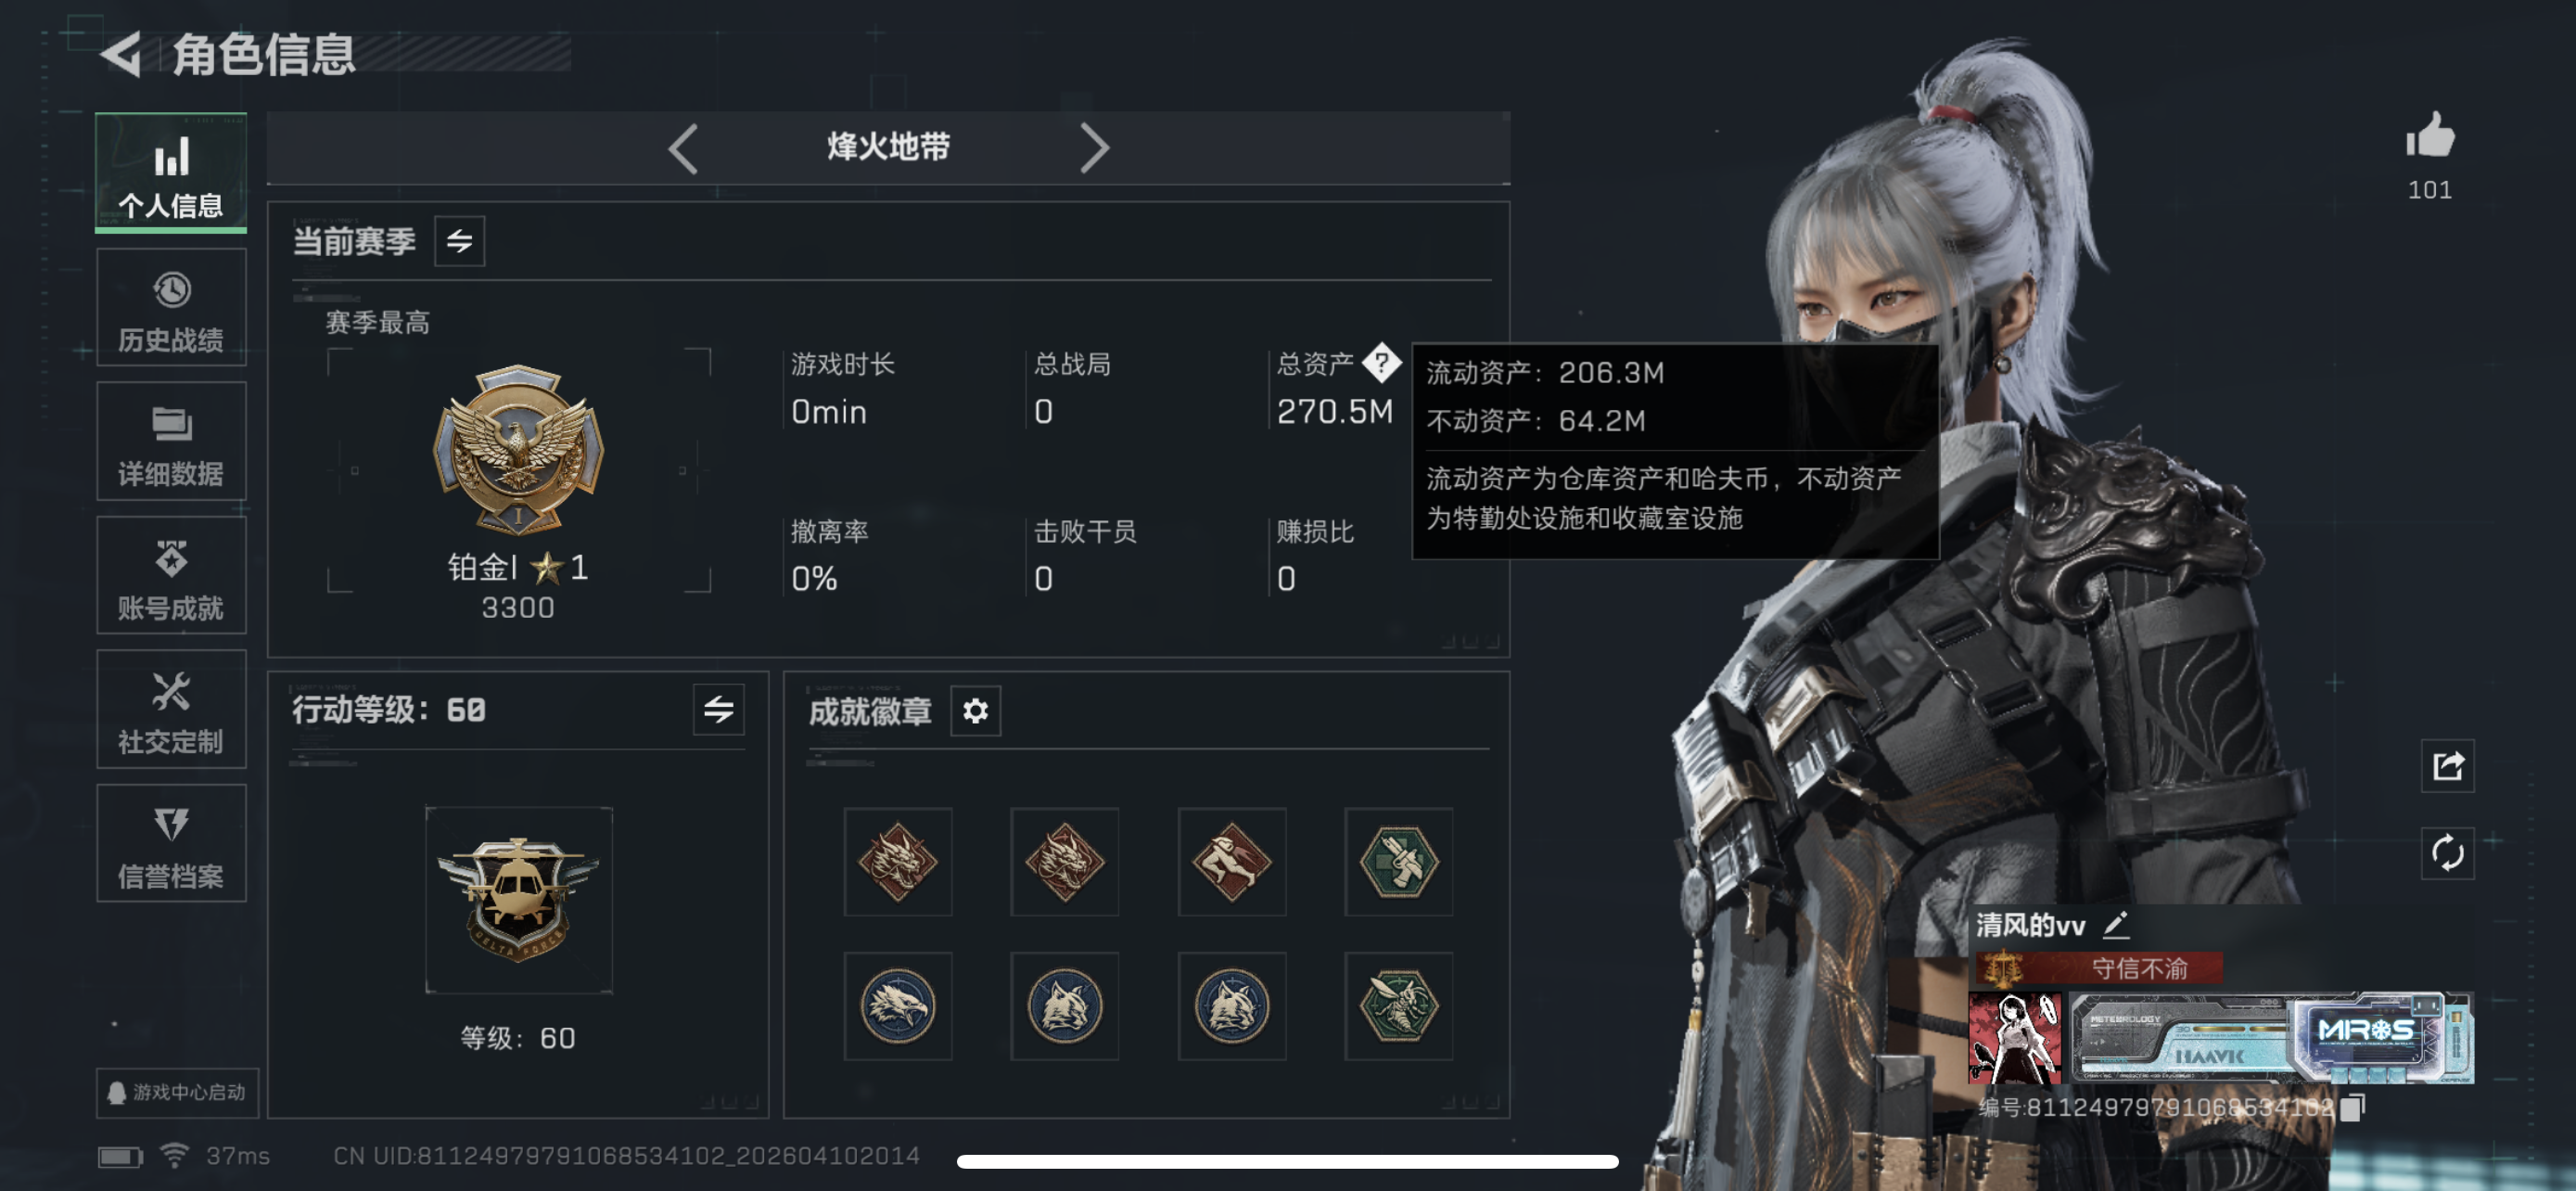Switch to previous mode with left chevron
The height and width of the screenshot is (1191, 2576).
[x=683, y=149]
